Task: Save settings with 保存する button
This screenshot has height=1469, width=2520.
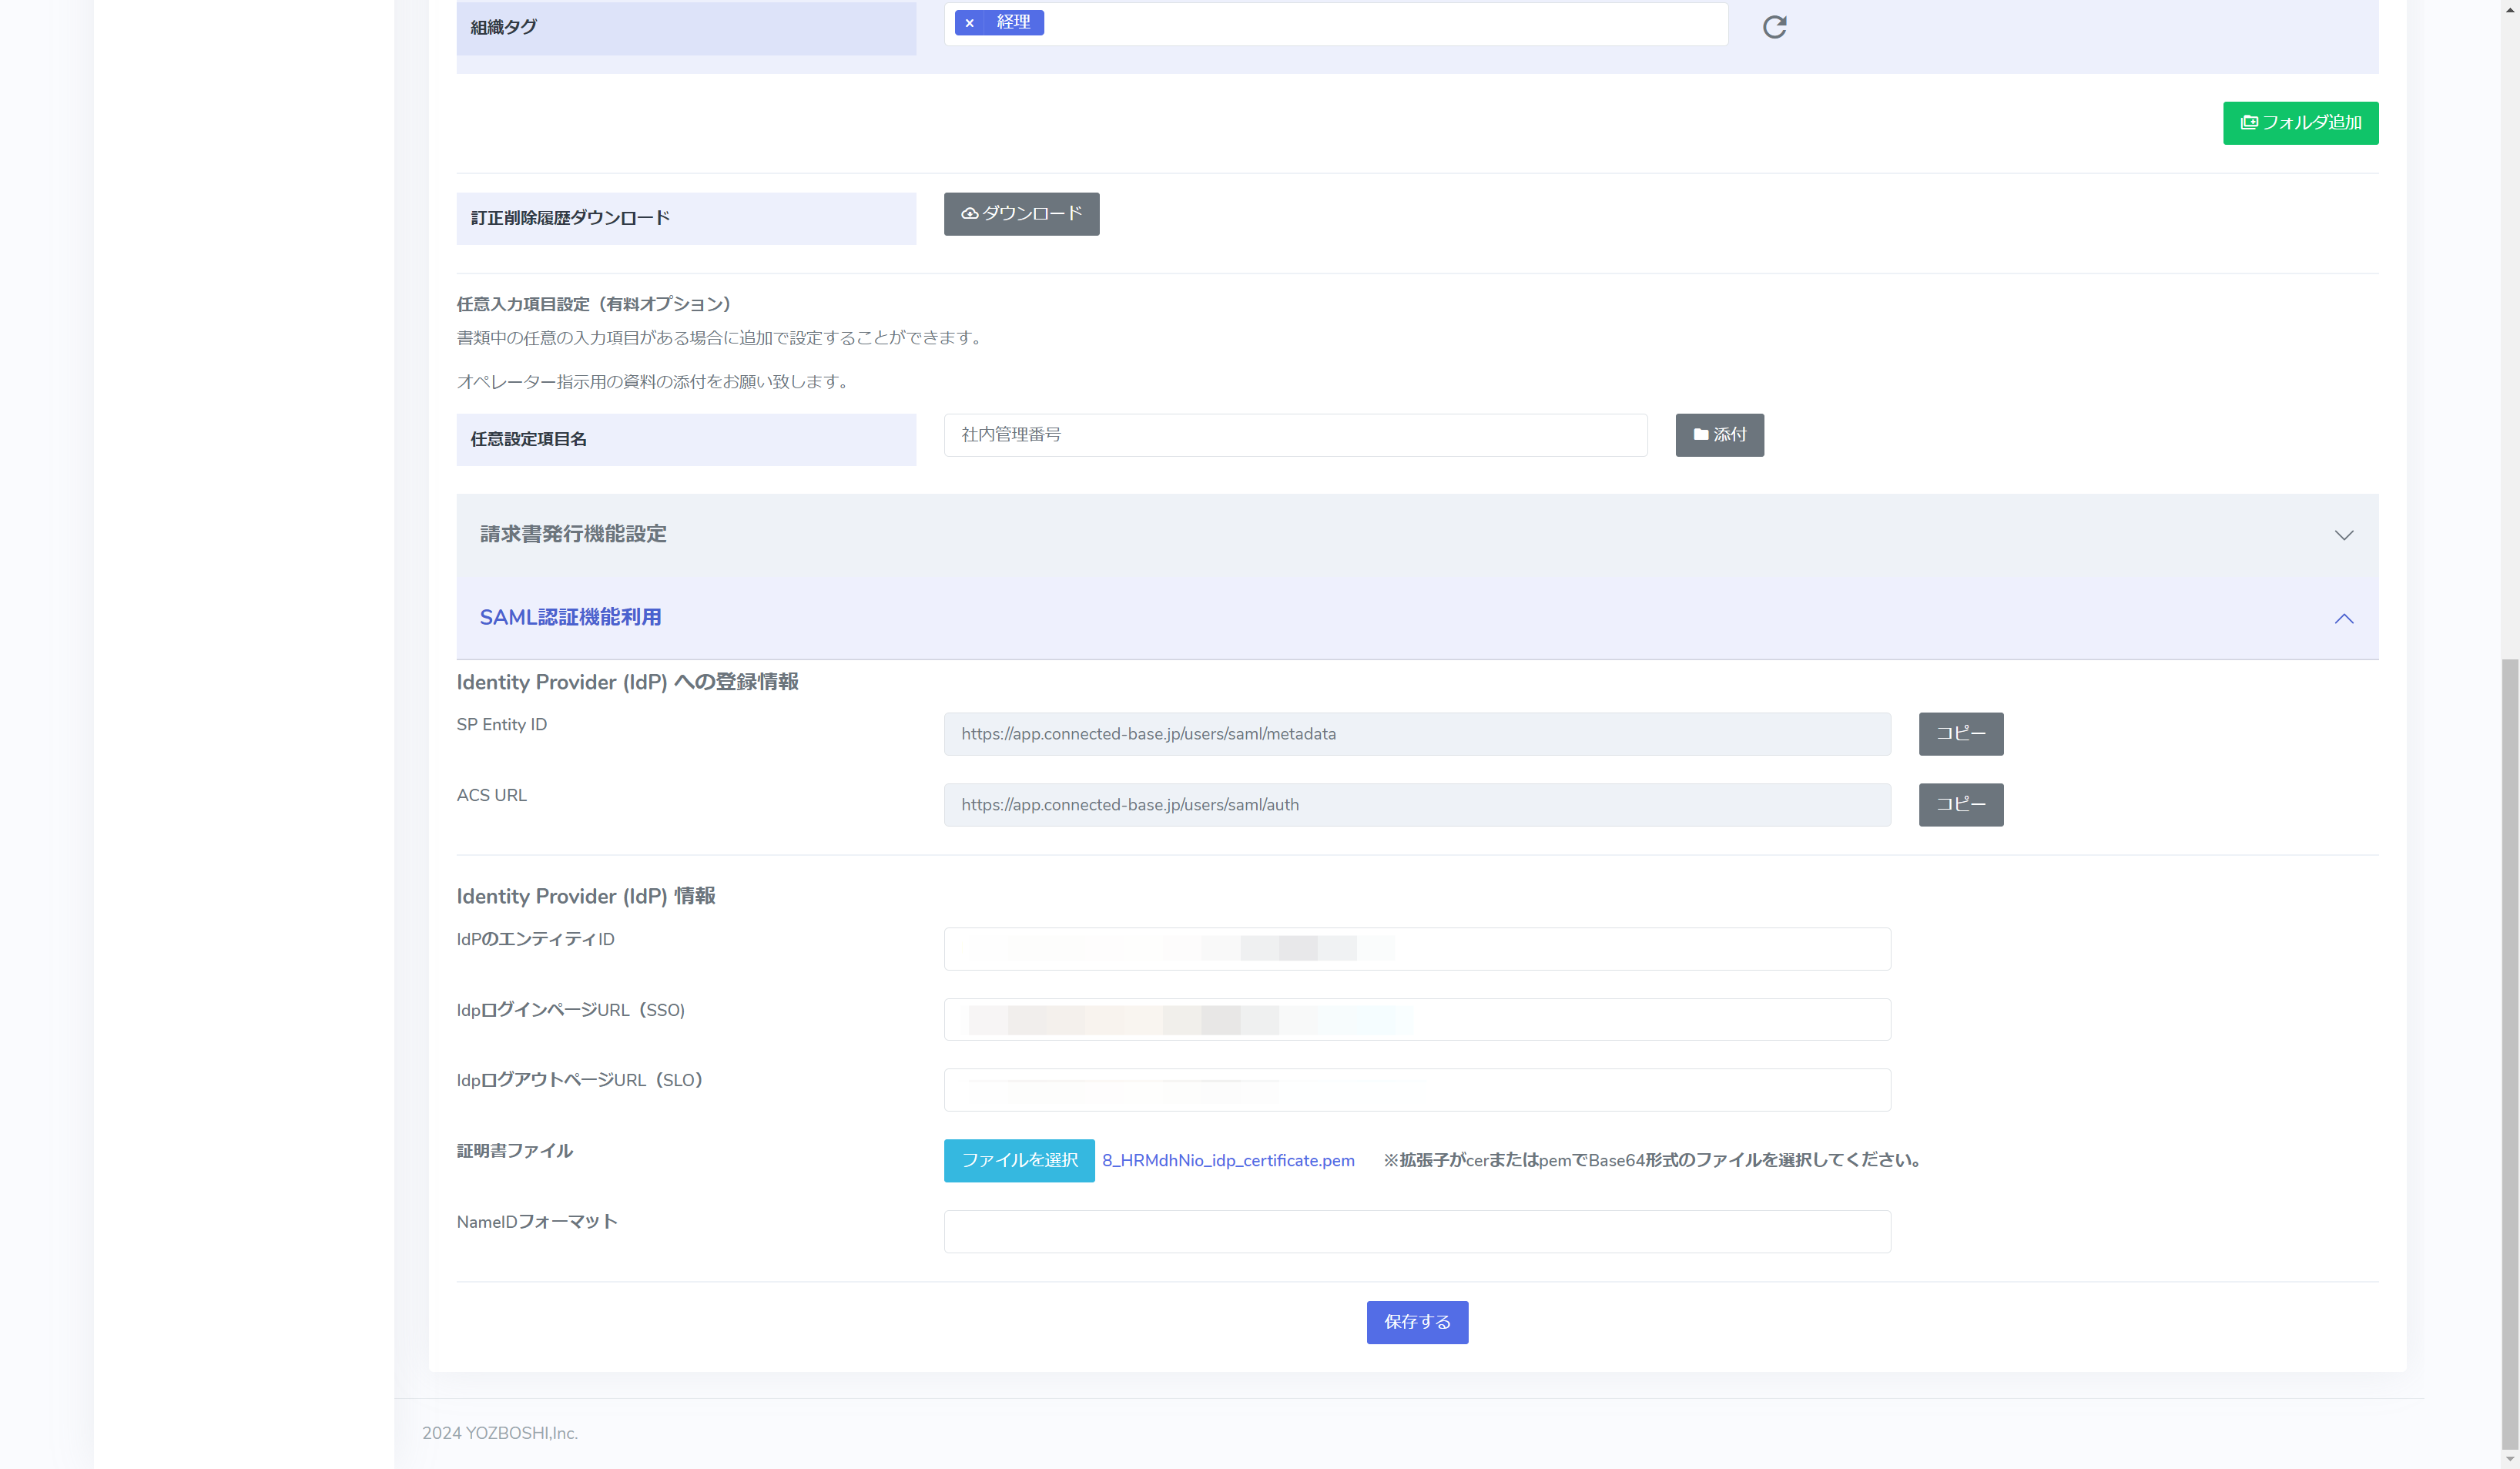Action: (1417, 1323)
